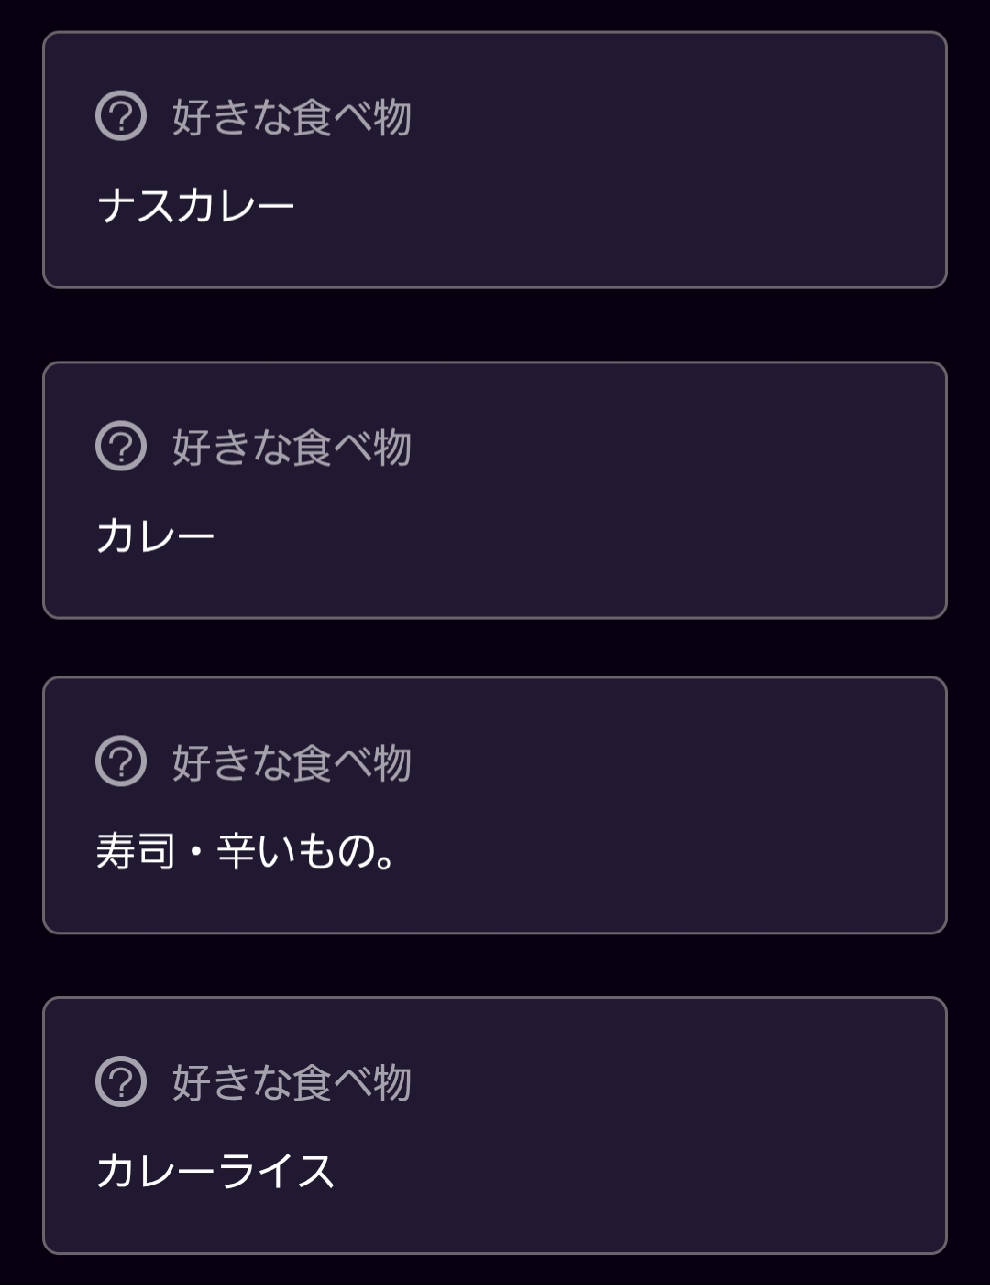Click the background gap between カレー and 寿司 cards

tap(495, 648)
